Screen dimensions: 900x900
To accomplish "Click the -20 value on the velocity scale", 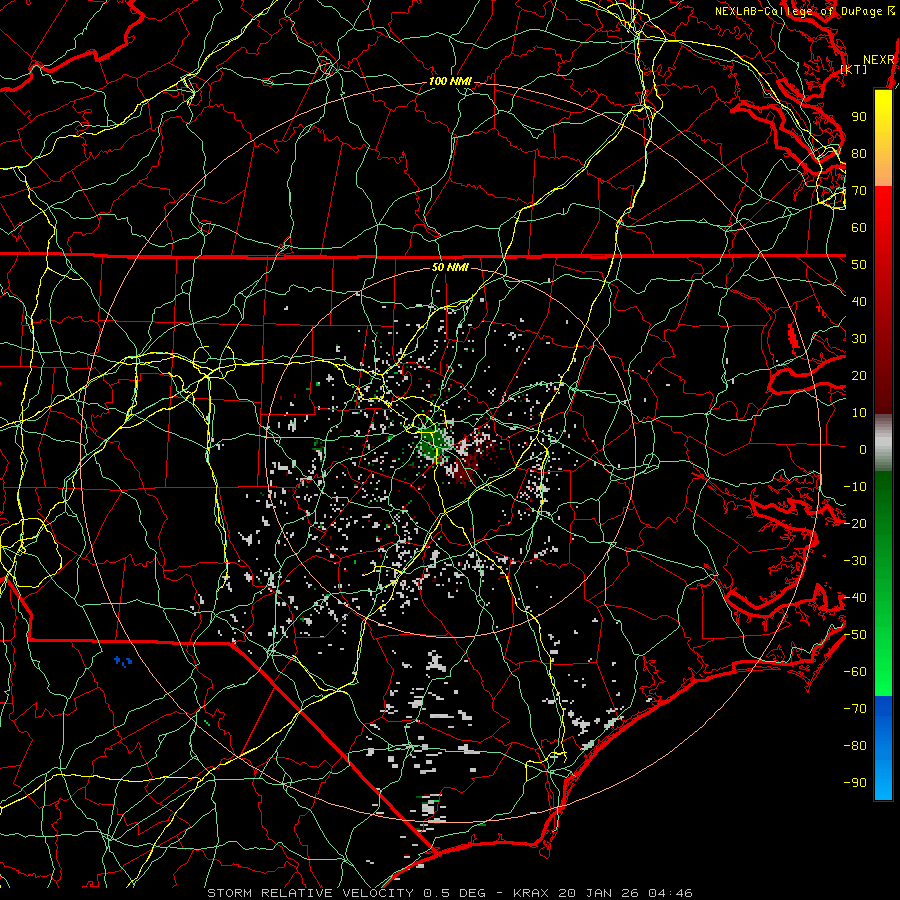I will coord(855,523).
